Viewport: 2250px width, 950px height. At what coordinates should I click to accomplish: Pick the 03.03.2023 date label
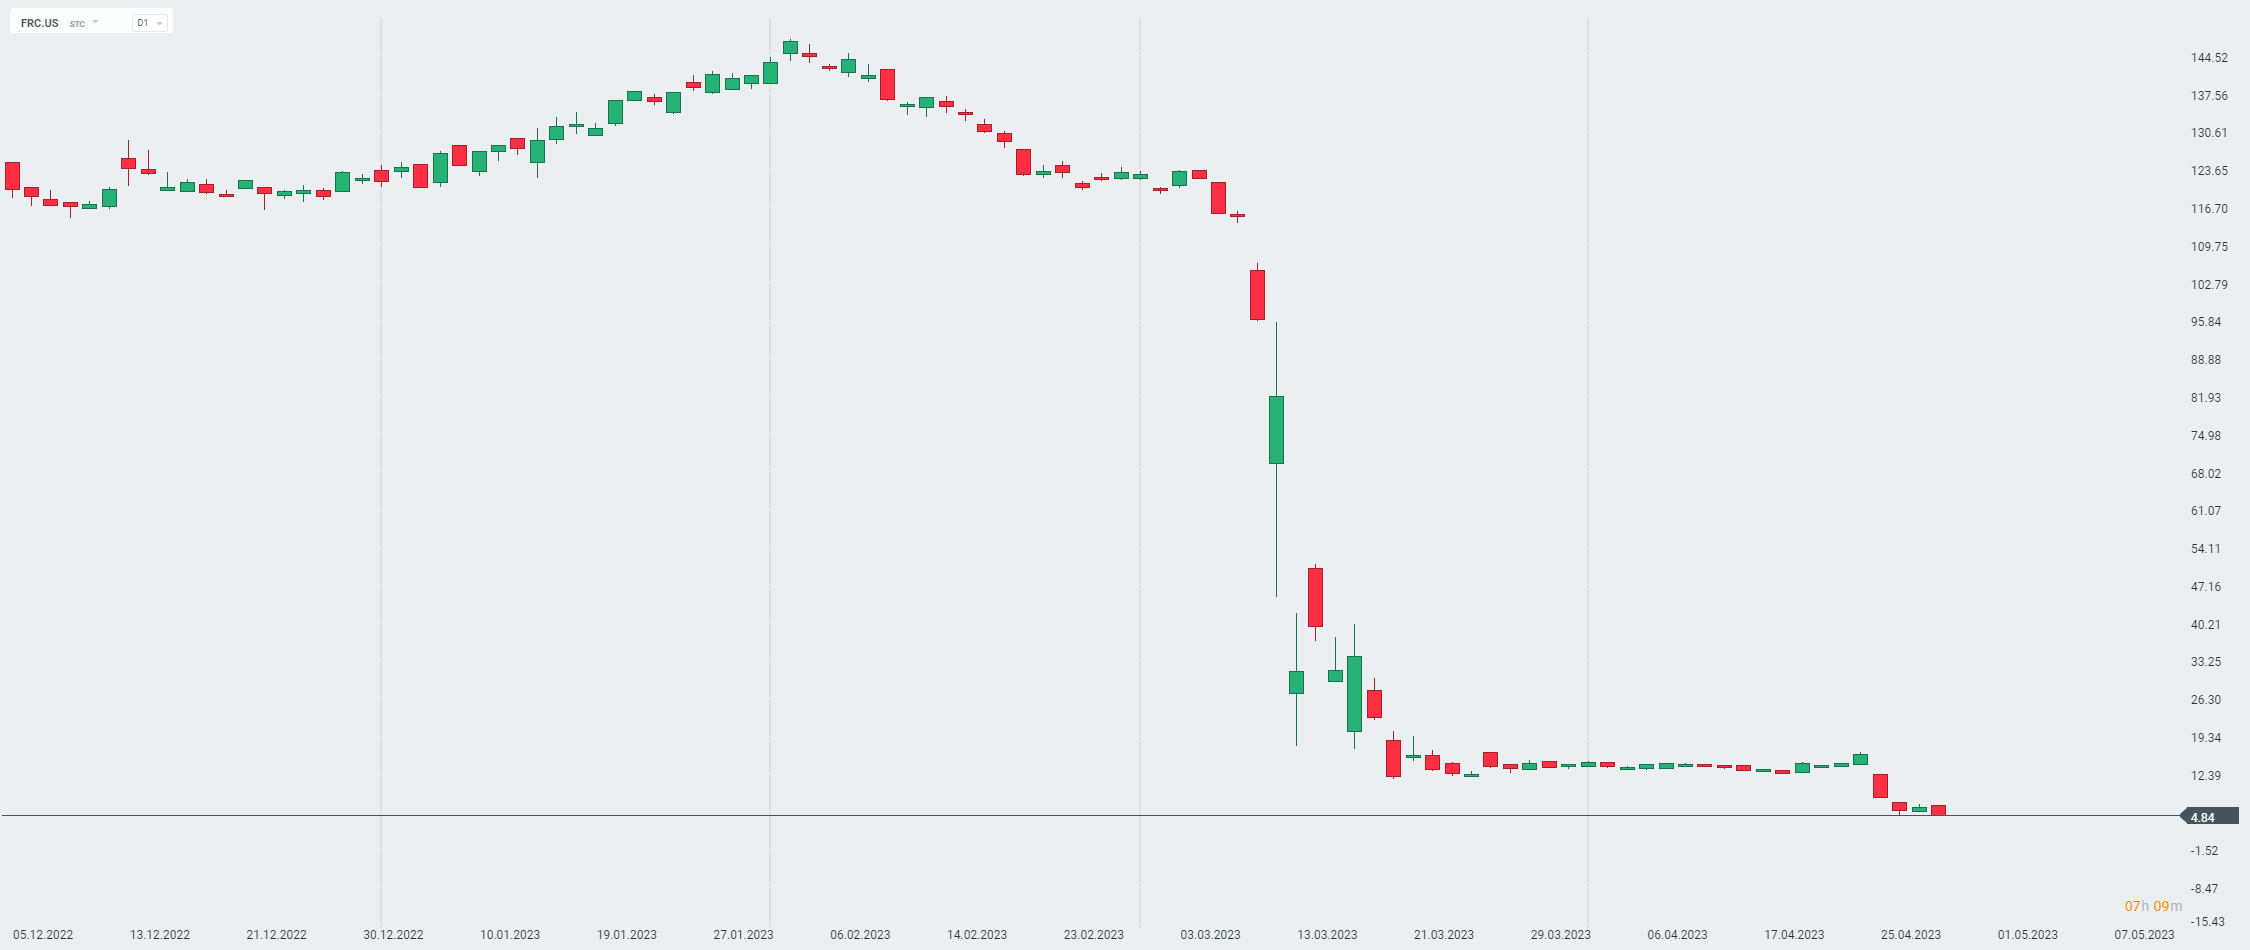1210,935
